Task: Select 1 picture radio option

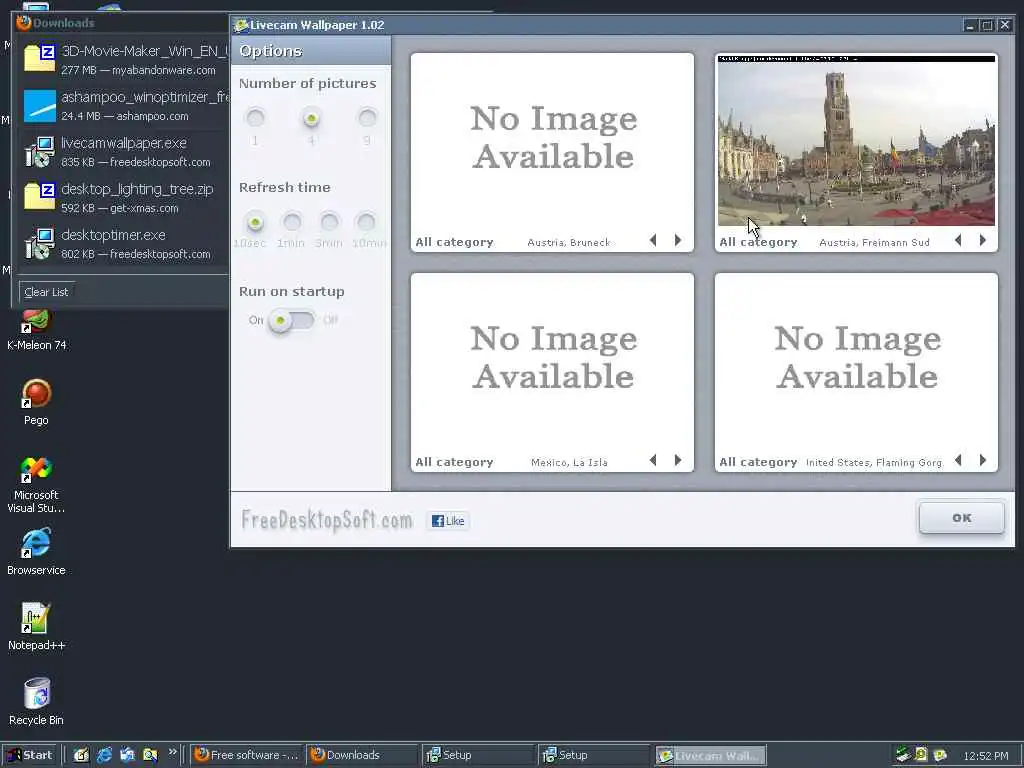Action: [x=255, y=118]
